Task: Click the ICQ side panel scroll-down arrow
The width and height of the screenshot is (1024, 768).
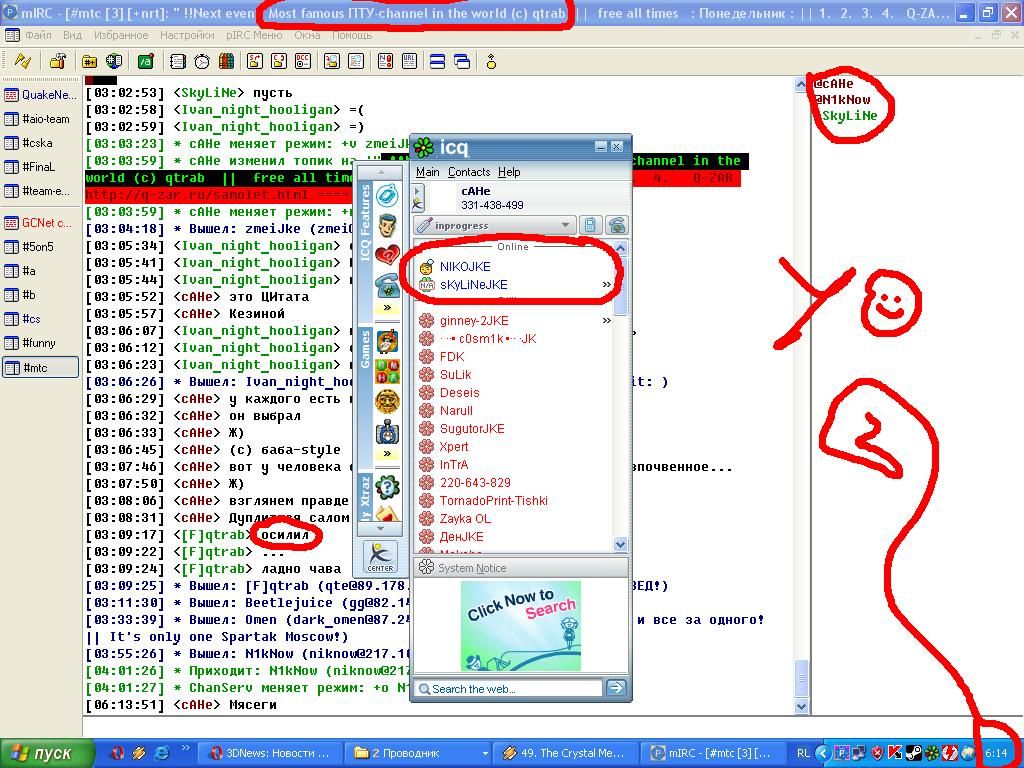Action: [381, 529]
